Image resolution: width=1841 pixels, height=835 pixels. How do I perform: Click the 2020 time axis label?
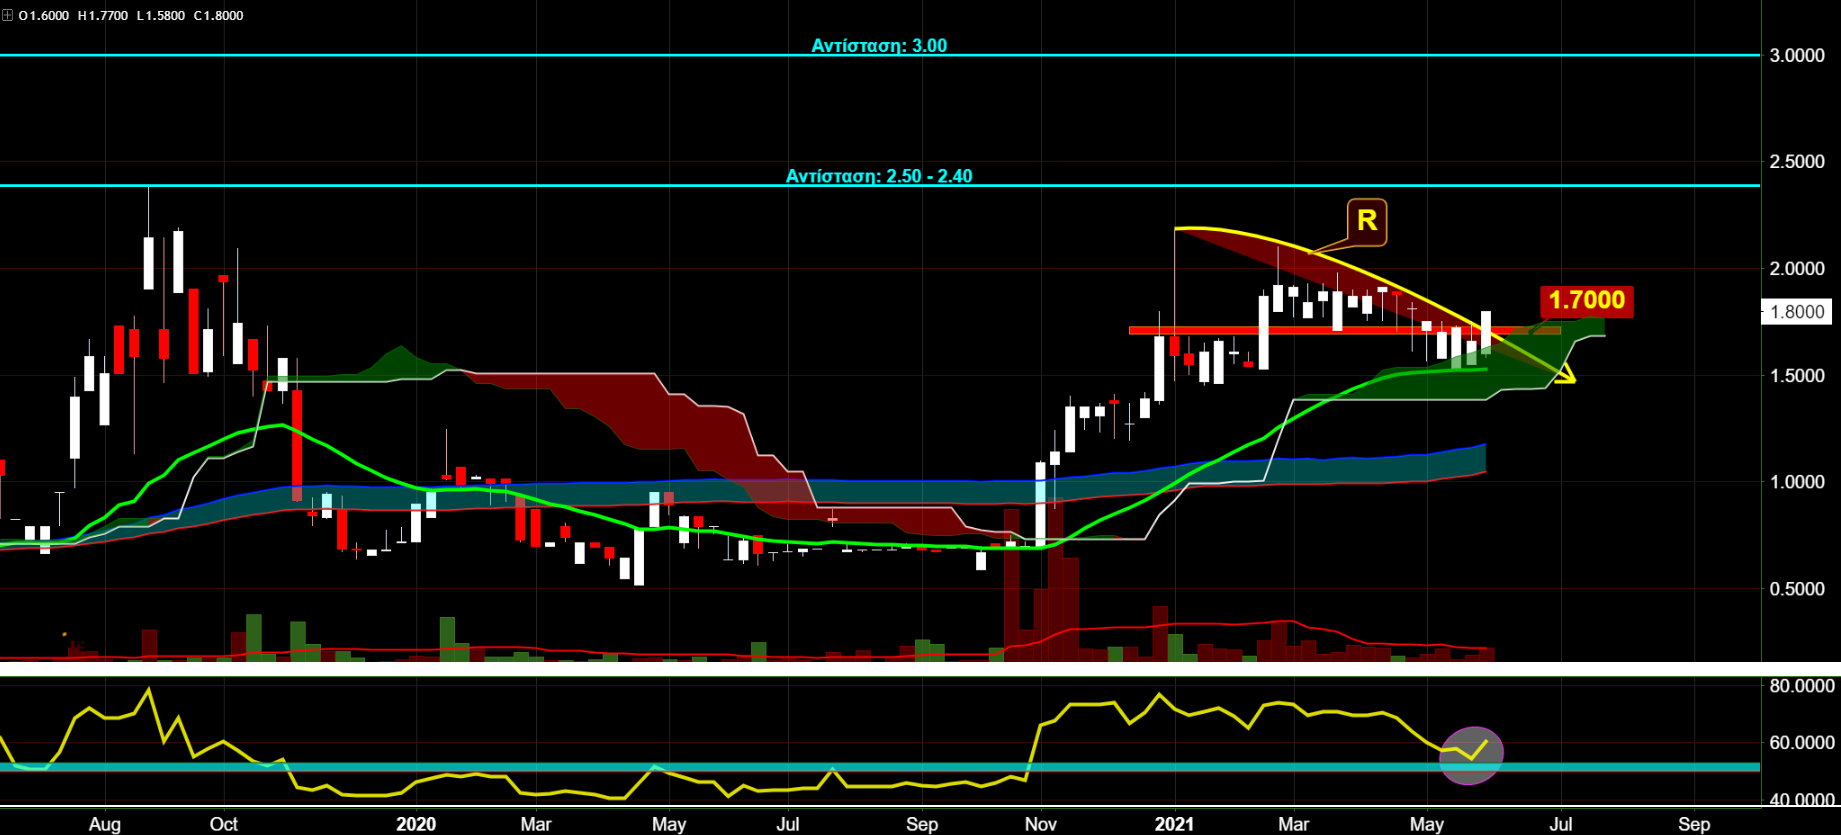(x=416, y=824)
